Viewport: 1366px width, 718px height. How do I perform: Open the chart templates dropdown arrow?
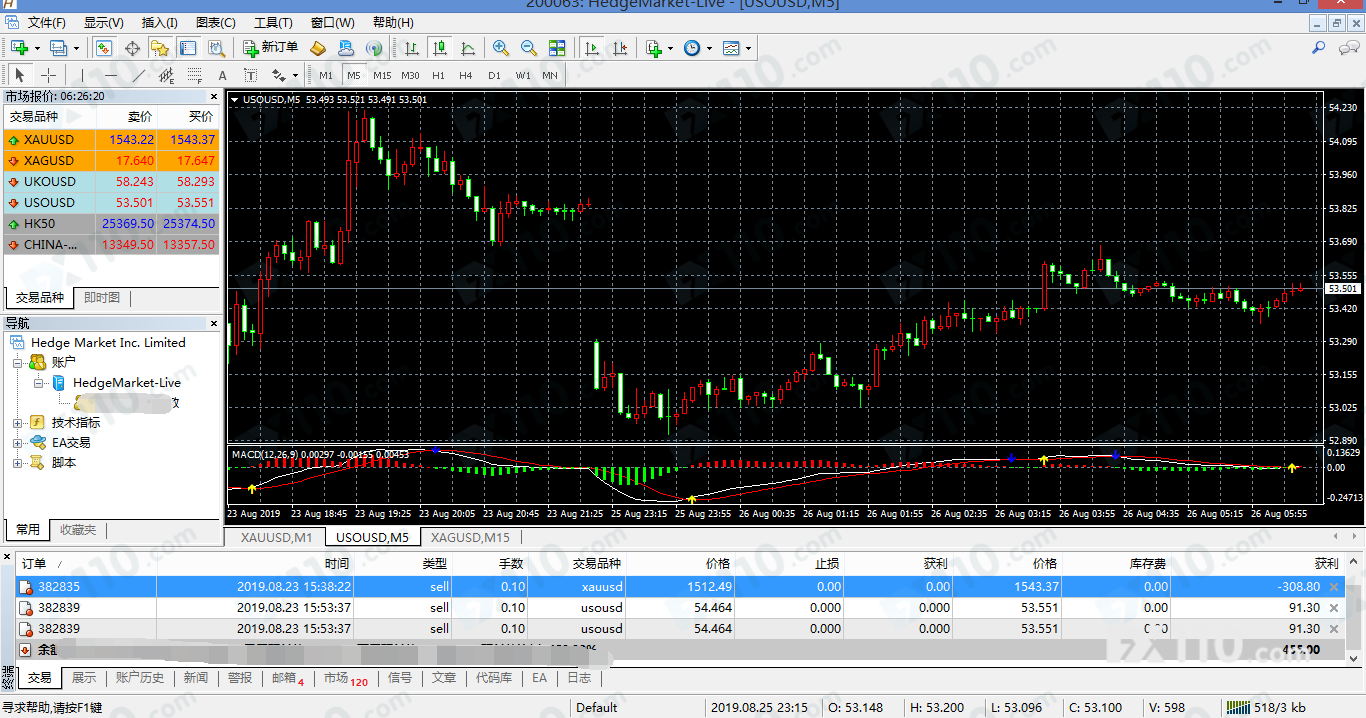click(x=748, y=48)
